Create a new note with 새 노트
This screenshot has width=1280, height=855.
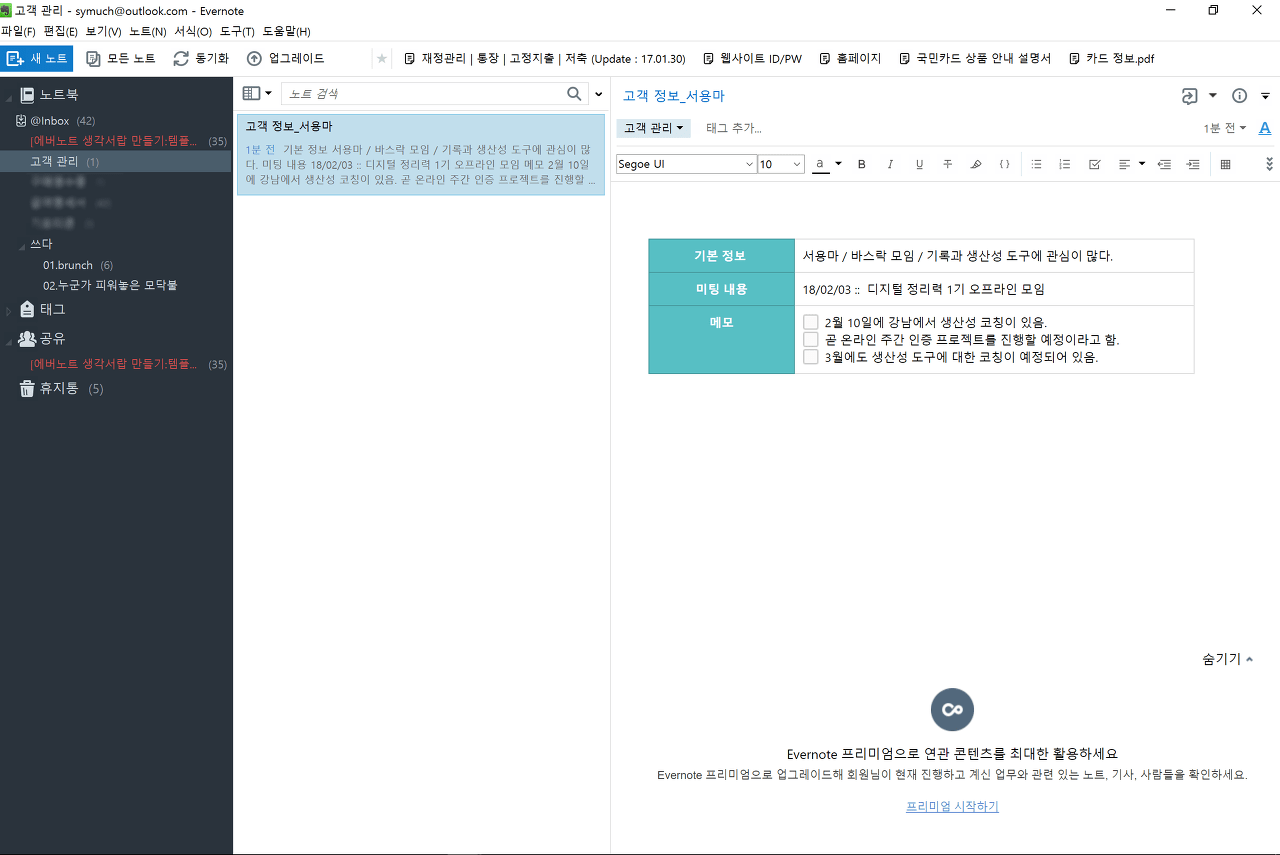(x=37, y=59)
